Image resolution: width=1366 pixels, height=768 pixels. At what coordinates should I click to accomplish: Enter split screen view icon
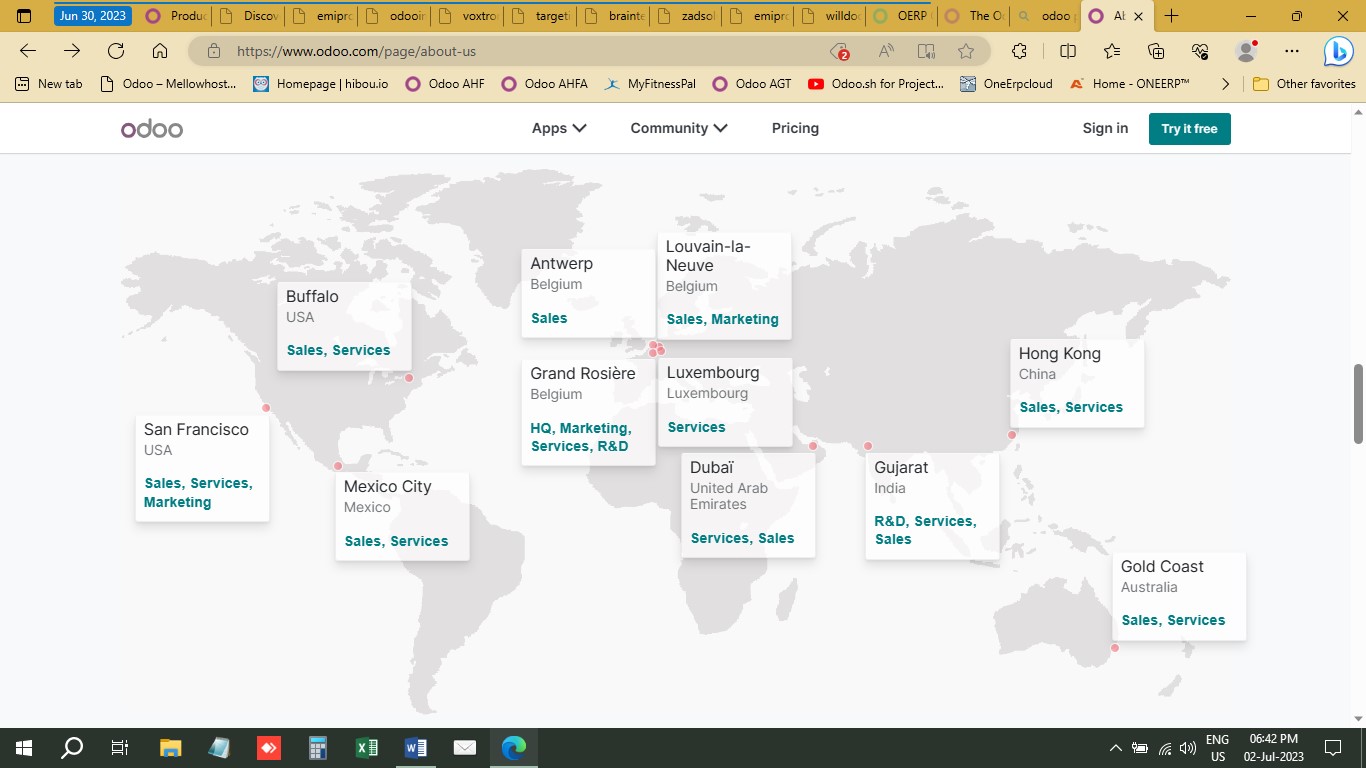point(1068,51)
